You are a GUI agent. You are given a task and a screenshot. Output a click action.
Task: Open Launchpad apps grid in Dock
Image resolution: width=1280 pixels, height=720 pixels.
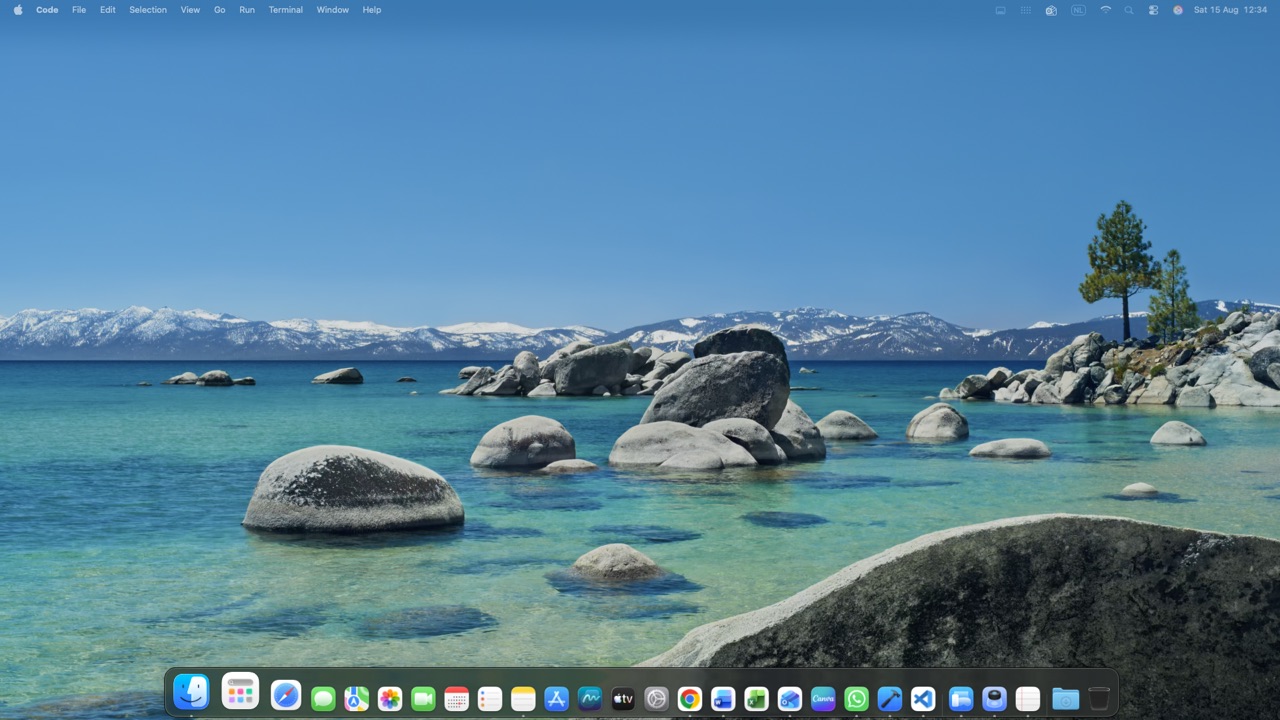click(240, 692)
